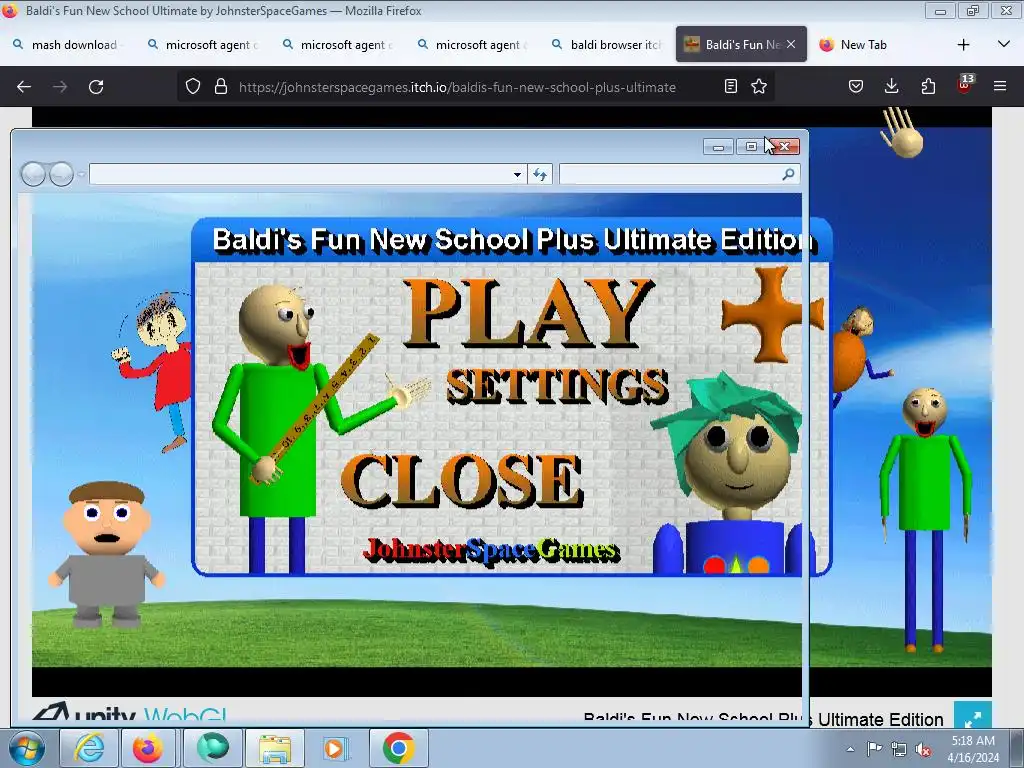
Task: Switch to second 'microsoft agent' tab
Action: pos(338,44)
